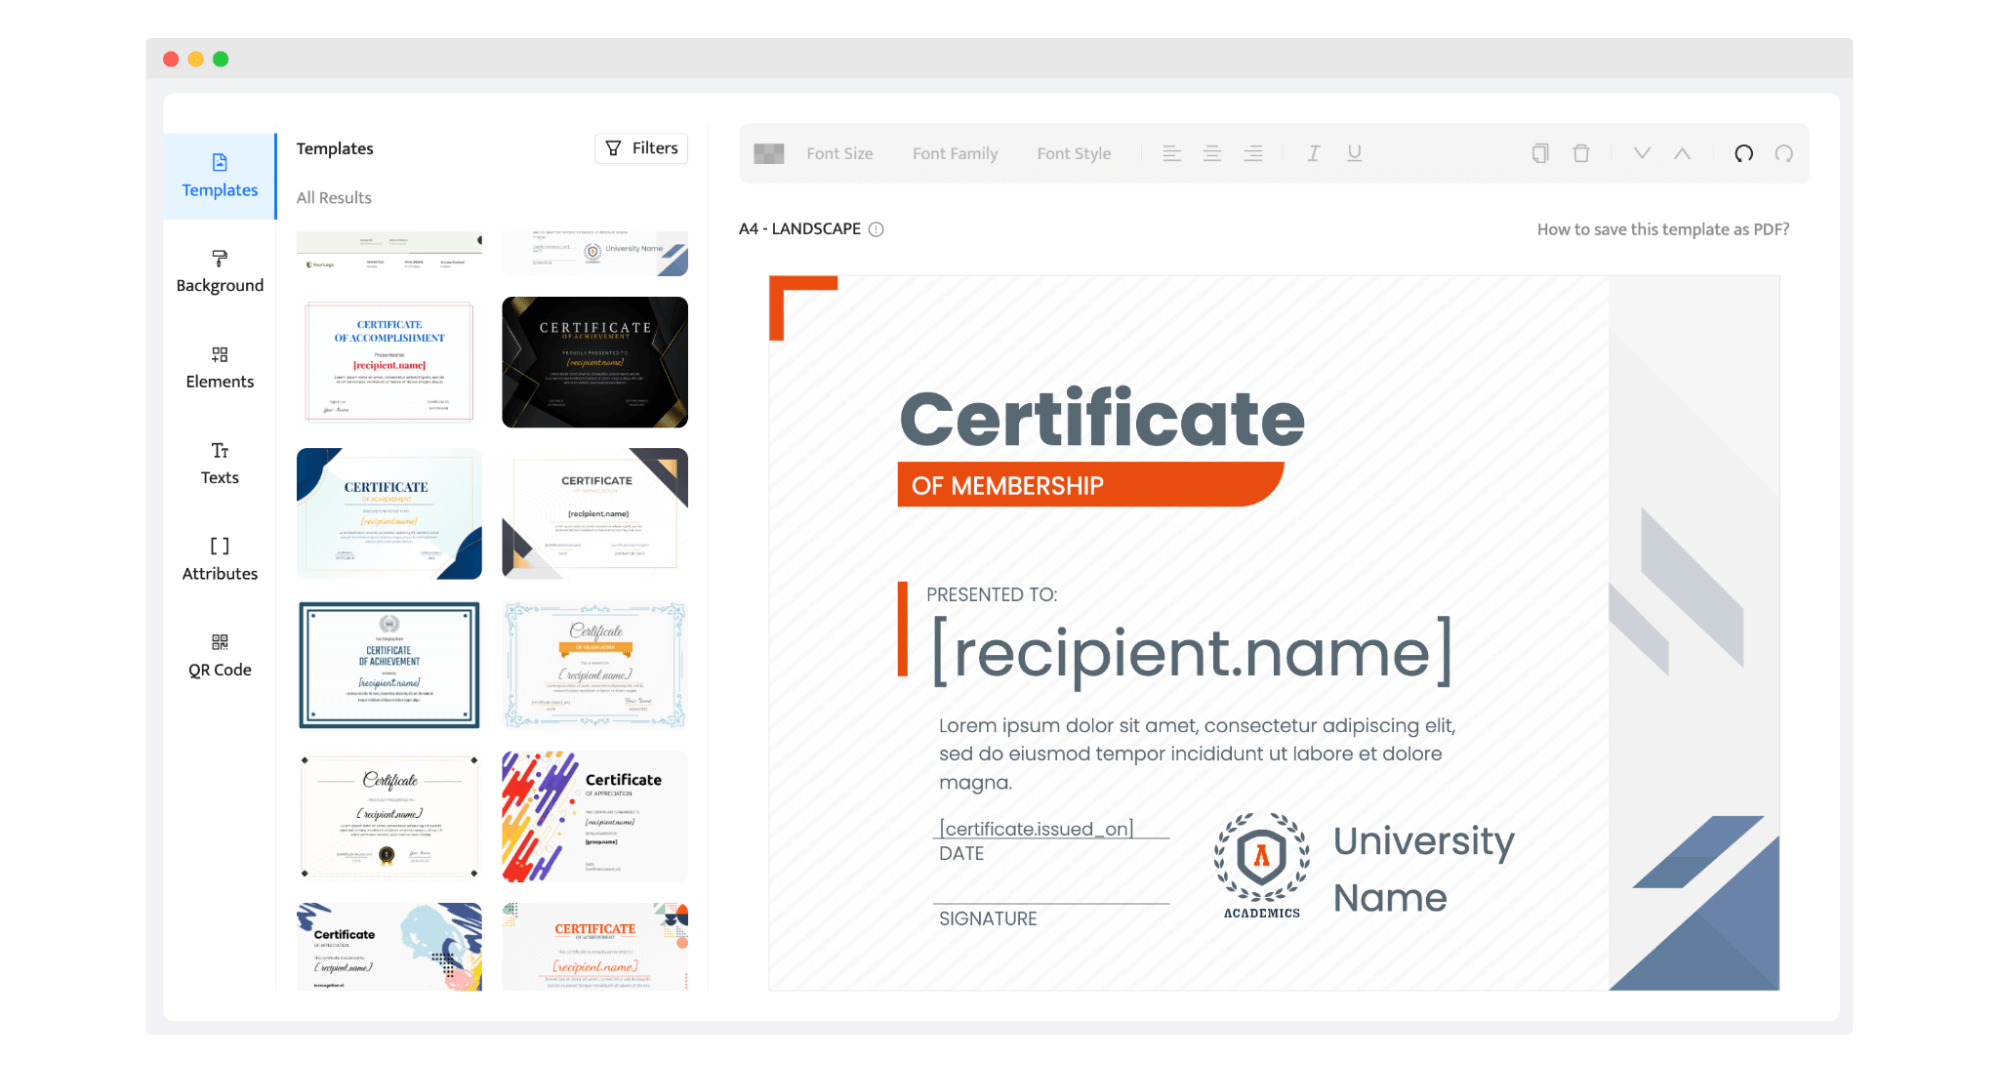Select the [certificate.issued_on] attribute
Screen dimensions: 1999x1073
1036,828
